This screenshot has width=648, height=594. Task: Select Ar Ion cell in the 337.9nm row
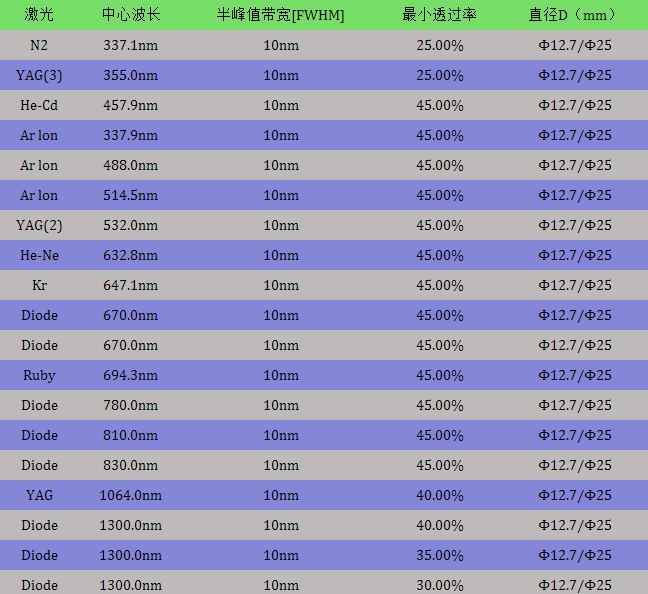39,135
